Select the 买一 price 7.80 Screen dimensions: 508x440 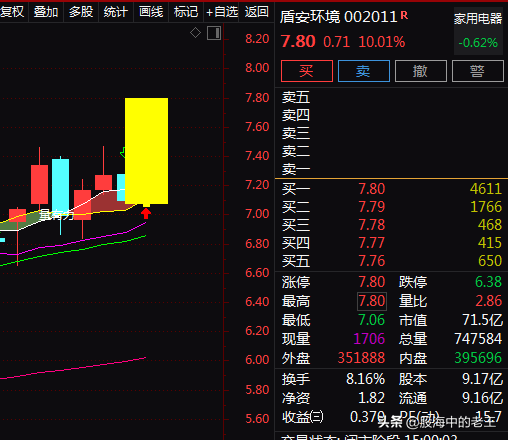coord(372,189)
